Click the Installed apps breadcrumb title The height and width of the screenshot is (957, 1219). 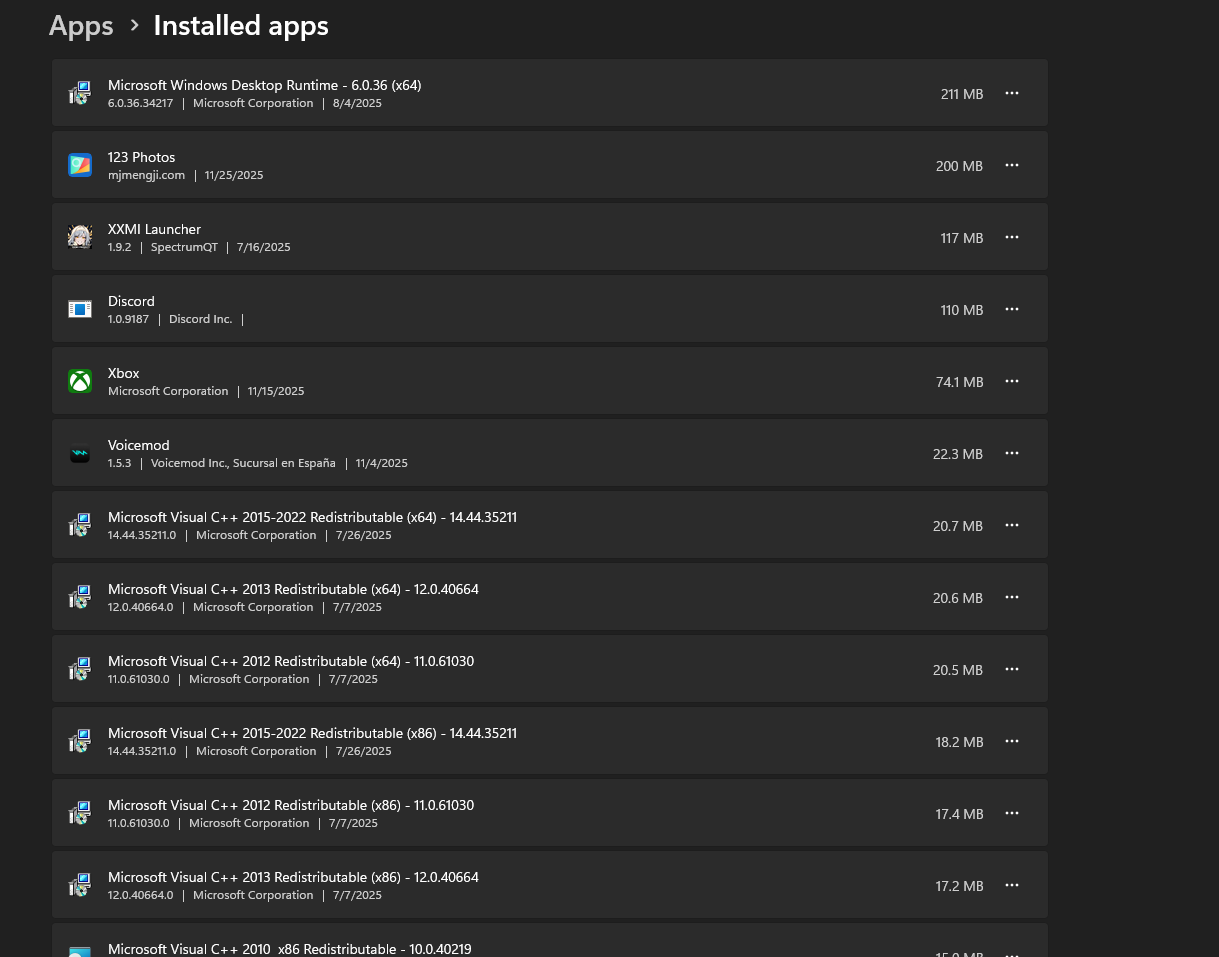[x=241, y=26]
